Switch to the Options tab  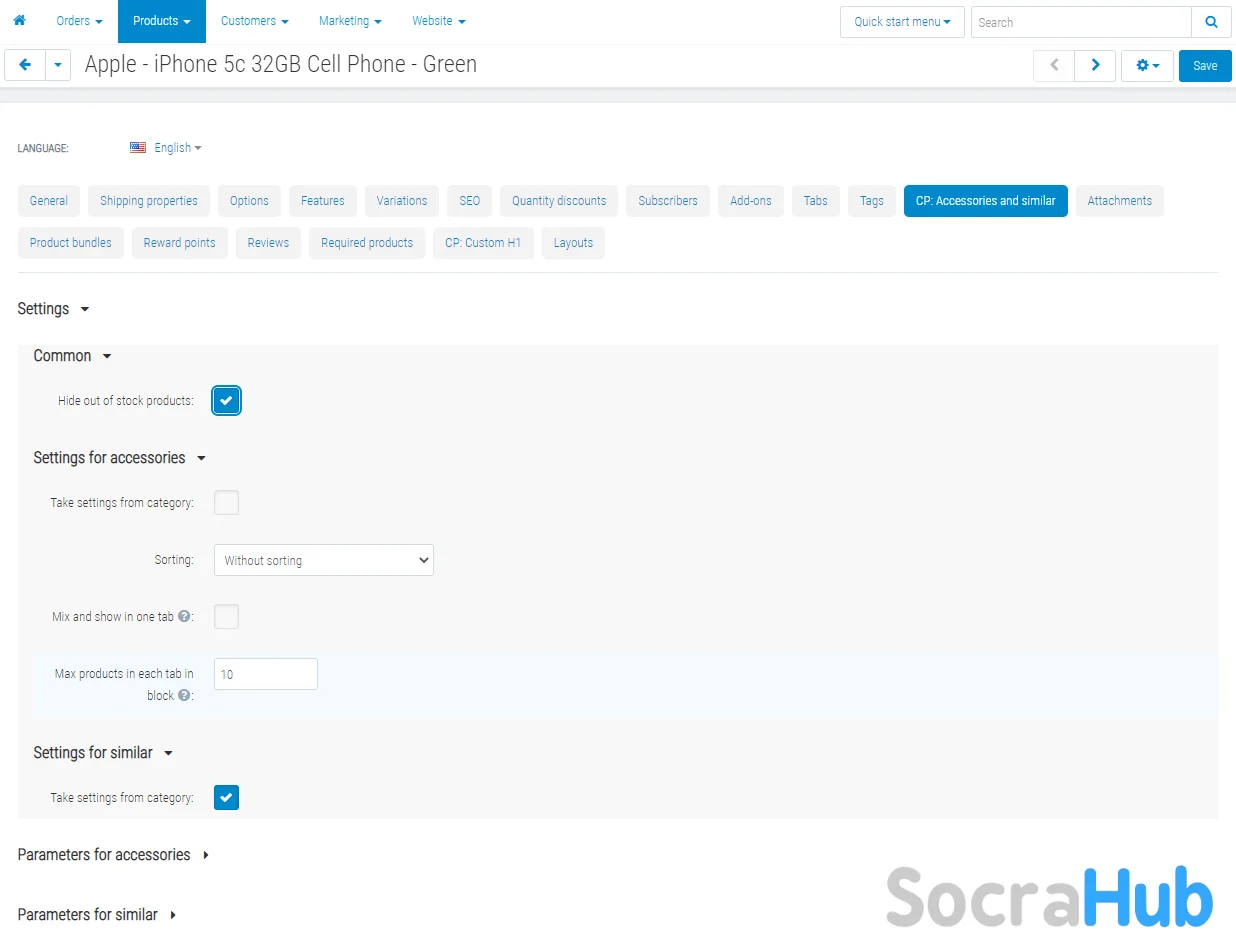click(x=249, y=201)
